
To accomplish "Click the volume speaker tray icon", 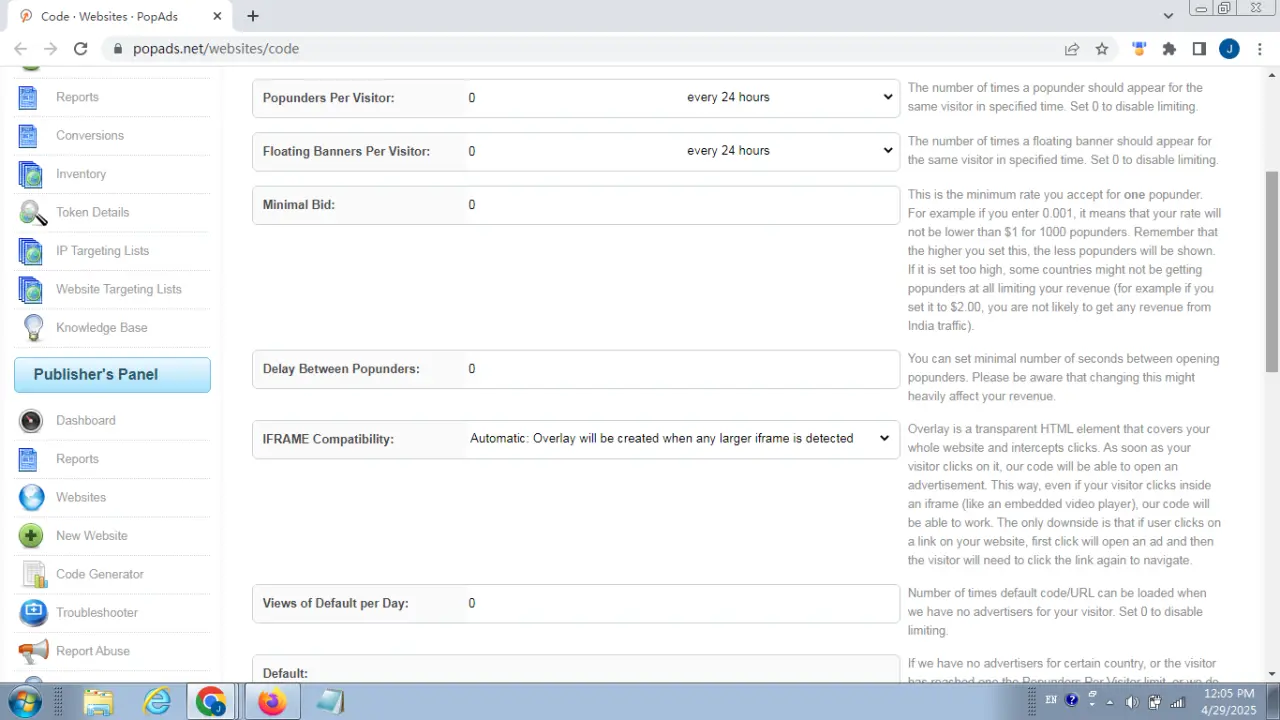I will 1131,701.
